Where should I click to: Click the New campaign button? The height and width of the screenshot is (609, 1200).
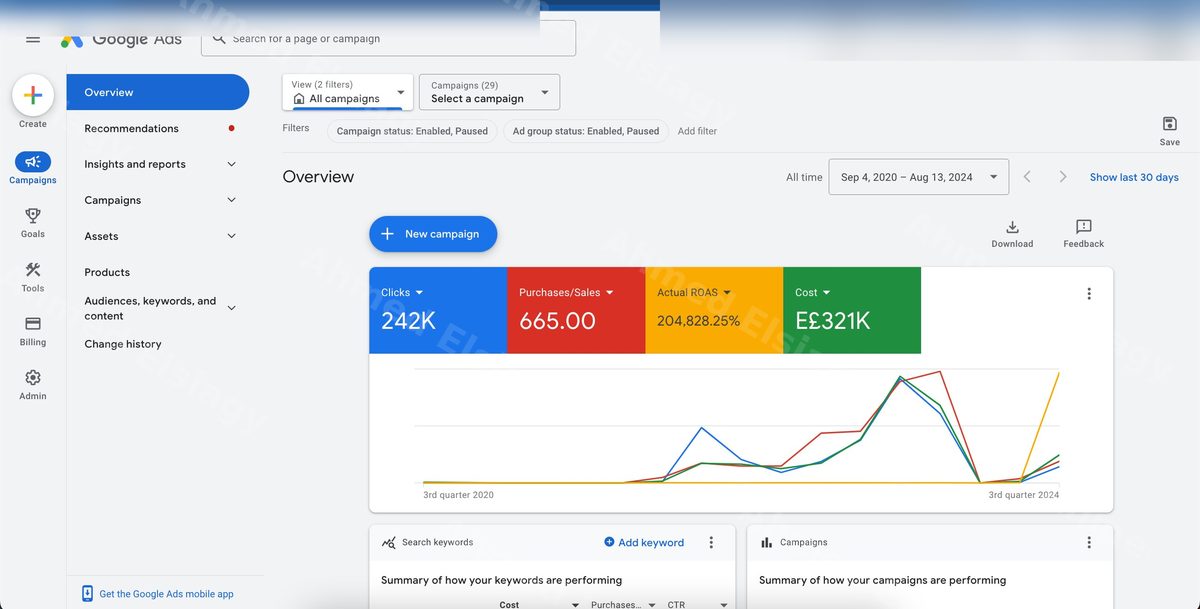click(433, 234)
